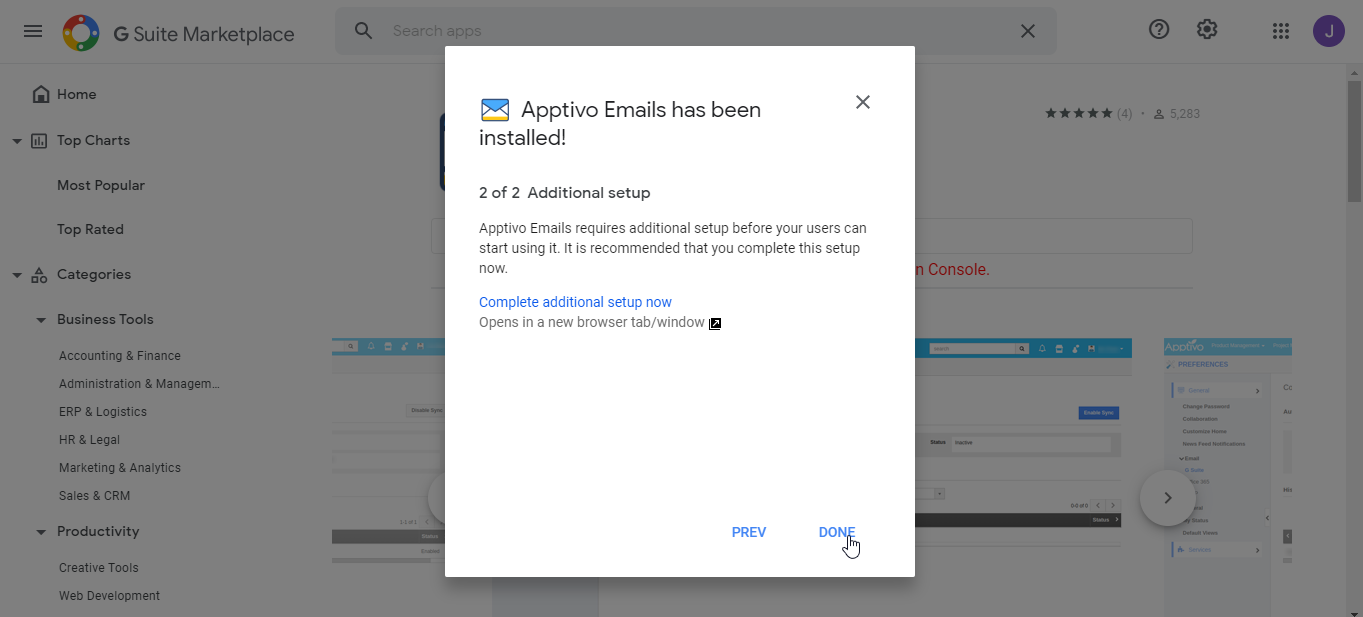1363x617 pixels.
Task: Click the 5,283 users count
Action: (x=1176, y=114)
